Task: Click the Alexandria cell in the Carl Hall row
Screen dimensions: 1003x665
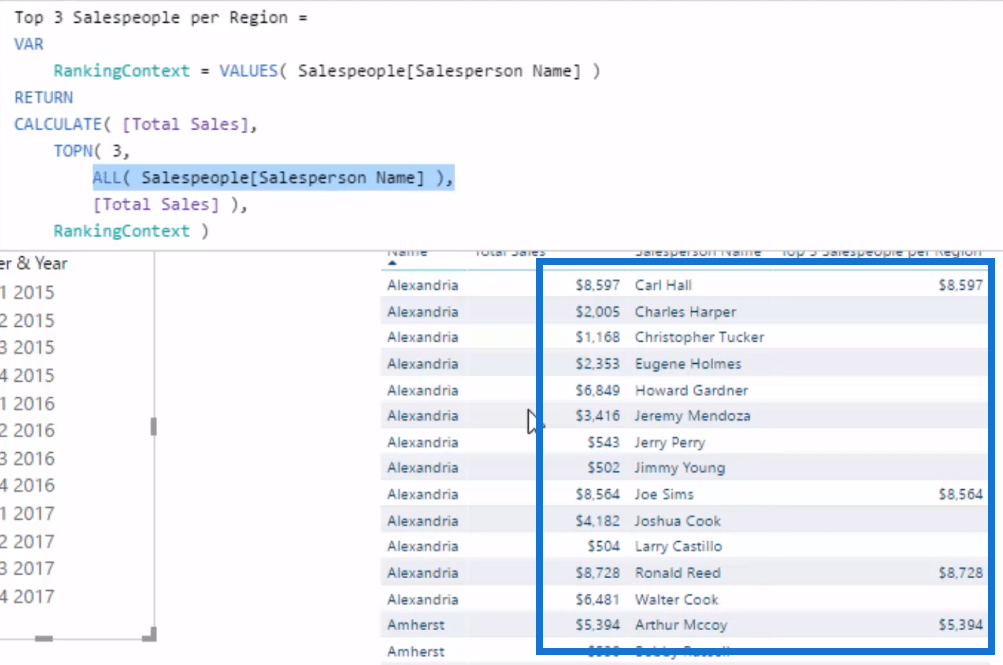Action: 422,285
